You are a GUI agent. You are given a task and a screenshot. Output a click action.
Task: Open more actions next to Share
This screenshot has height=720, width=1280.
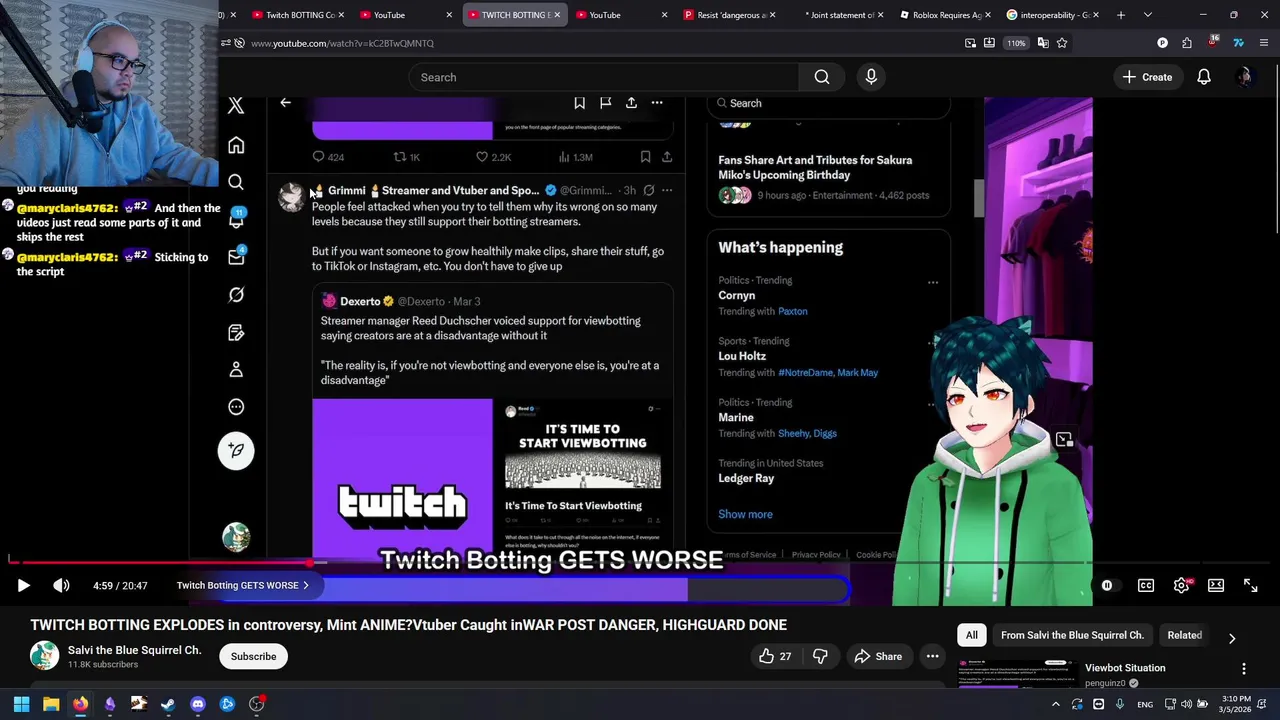tap(932, 656)
